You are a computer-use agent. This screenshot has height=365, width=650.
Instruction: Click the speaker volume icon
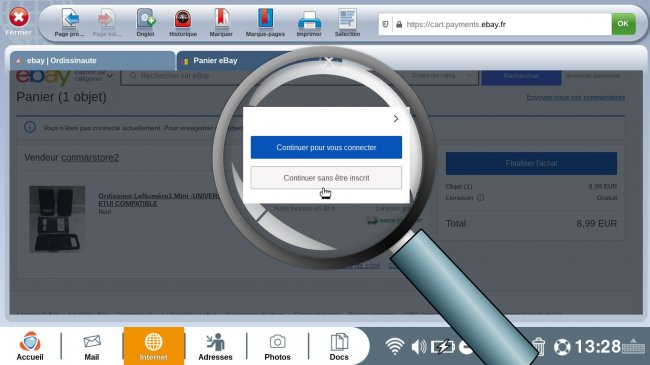pyautogui.click(x=419, y=346)
